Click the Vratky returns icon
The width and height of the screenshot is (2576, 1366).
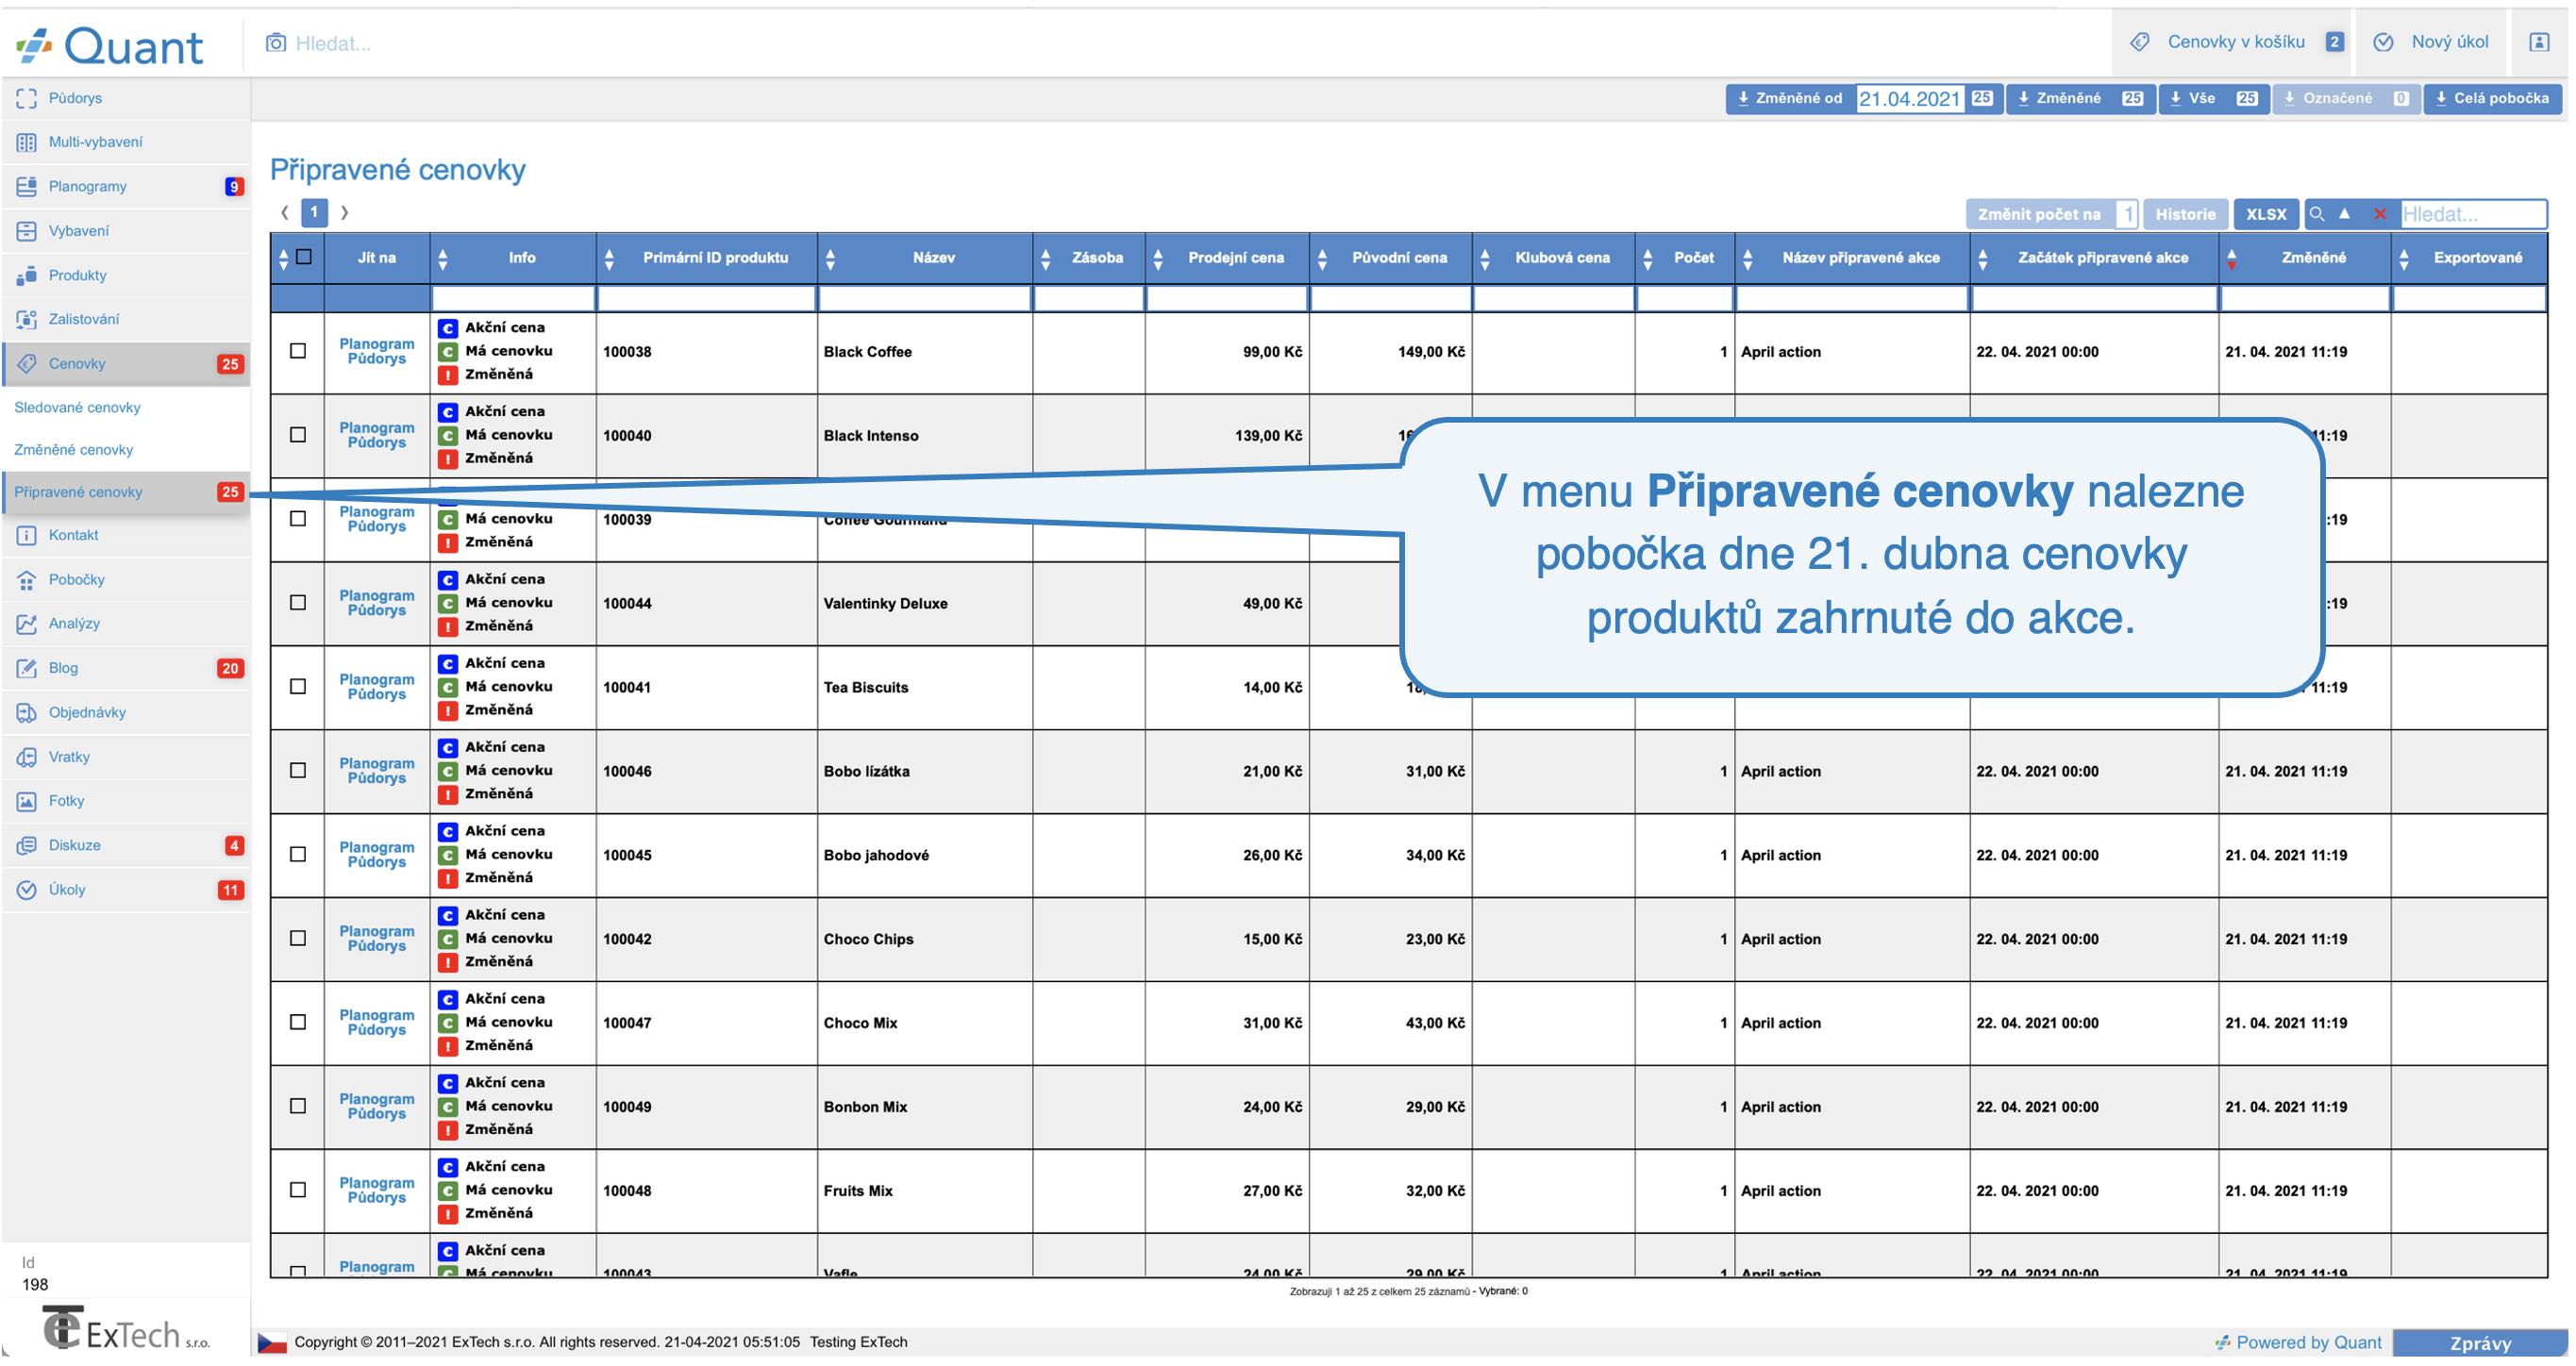pos(27,757)
